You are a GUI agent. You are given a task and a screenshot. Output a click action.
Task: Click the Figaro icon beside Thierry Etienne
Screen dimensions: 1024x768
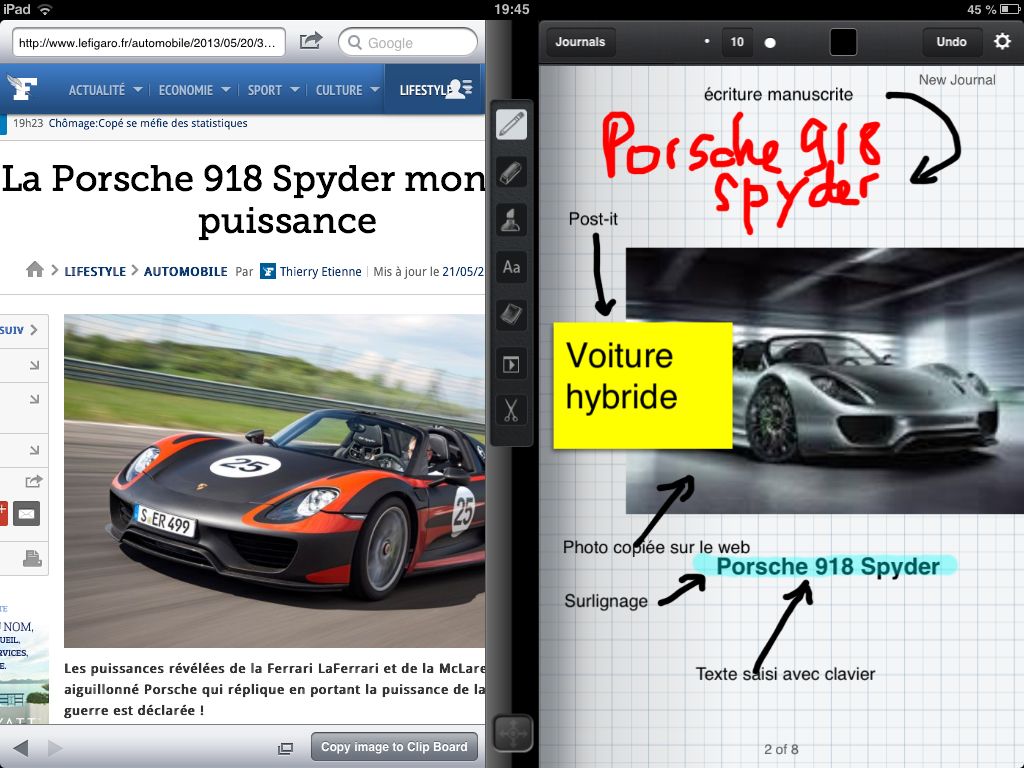pyautogui.click(x=268, y=270)
